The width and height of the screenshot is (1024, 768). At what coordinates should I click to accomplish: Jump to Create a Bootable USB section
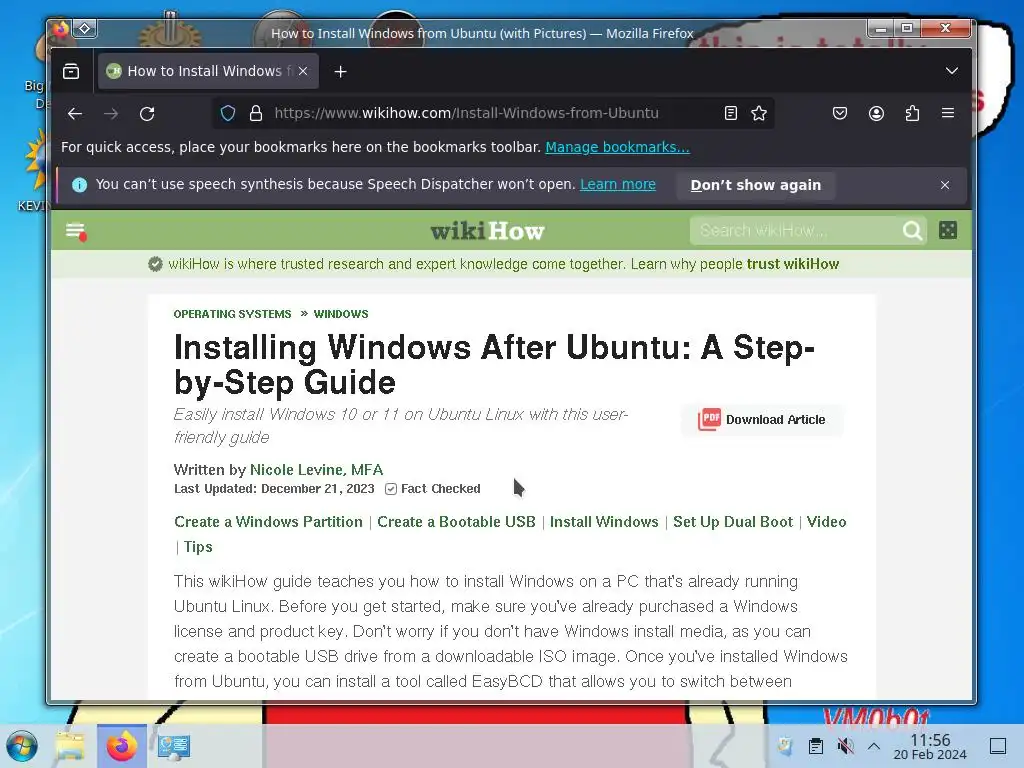(456, 522)
